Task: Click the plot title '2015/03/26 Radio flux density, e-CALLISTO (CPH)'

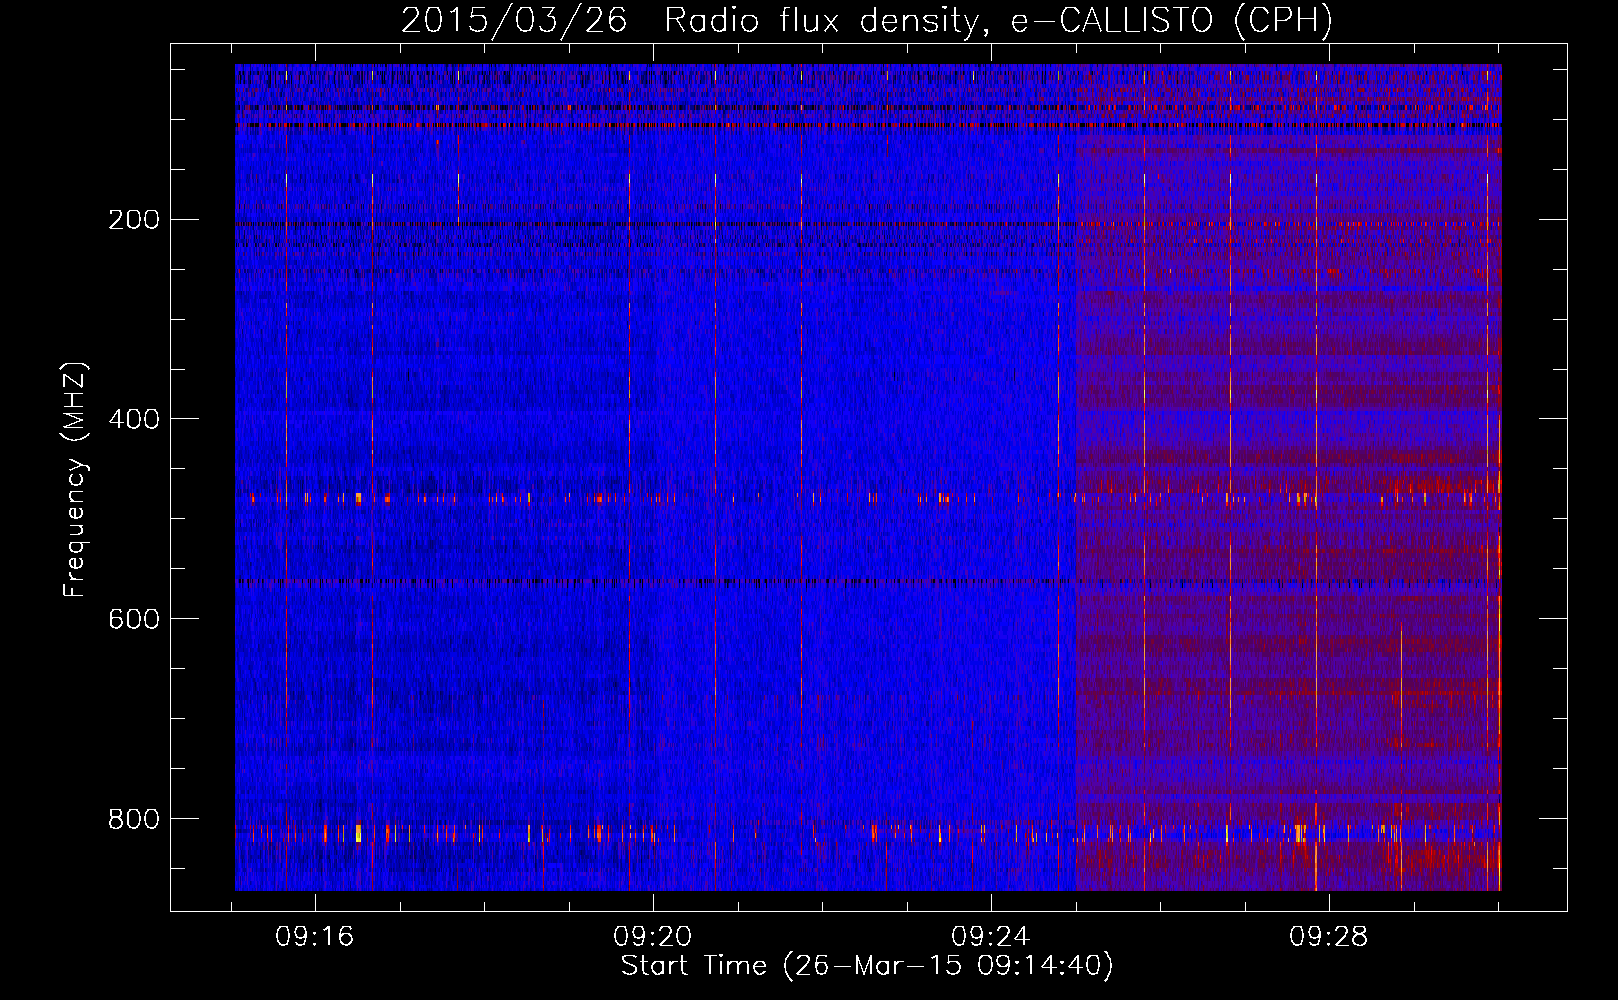Action: 867,21
